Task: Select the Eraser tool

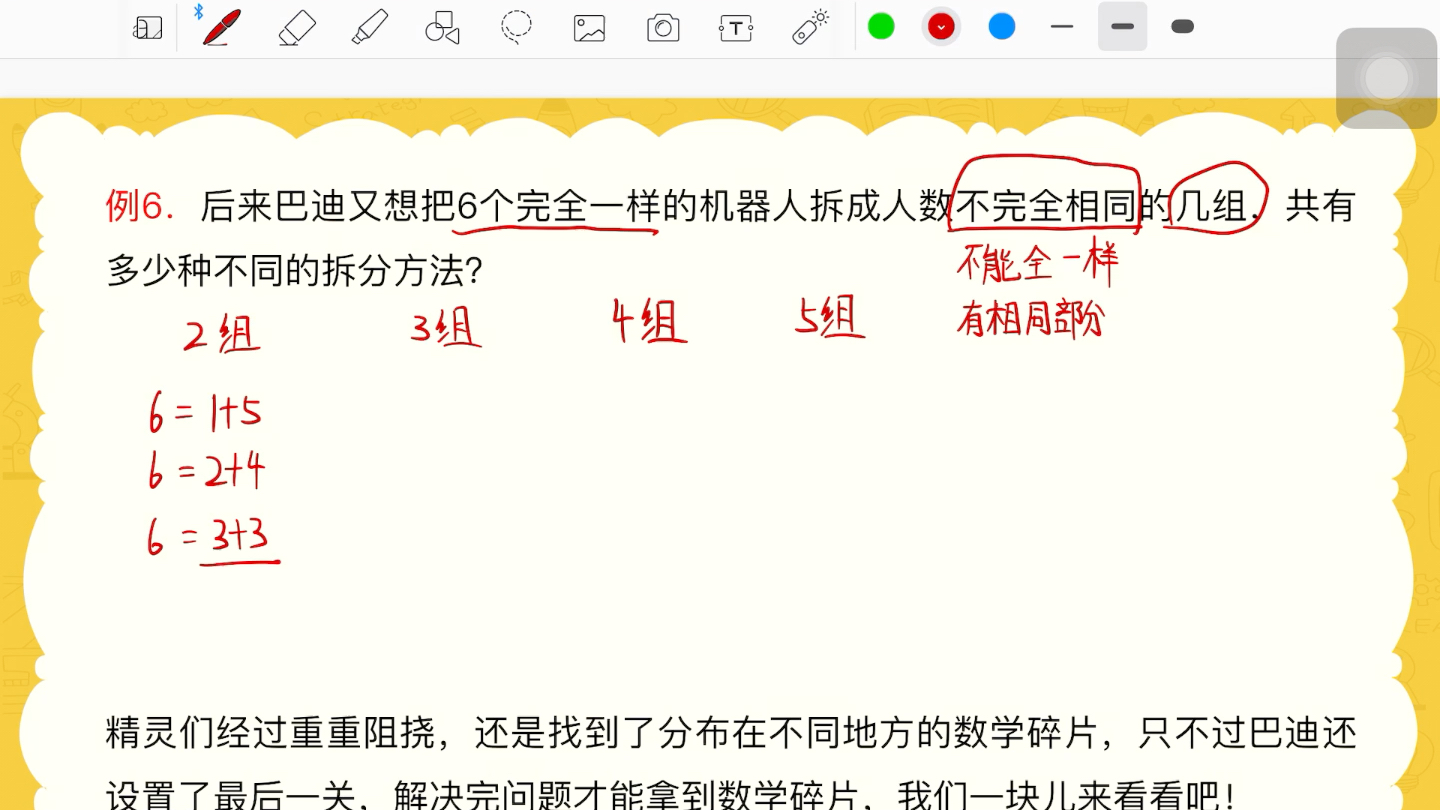Action: click(x=297, y=28)
